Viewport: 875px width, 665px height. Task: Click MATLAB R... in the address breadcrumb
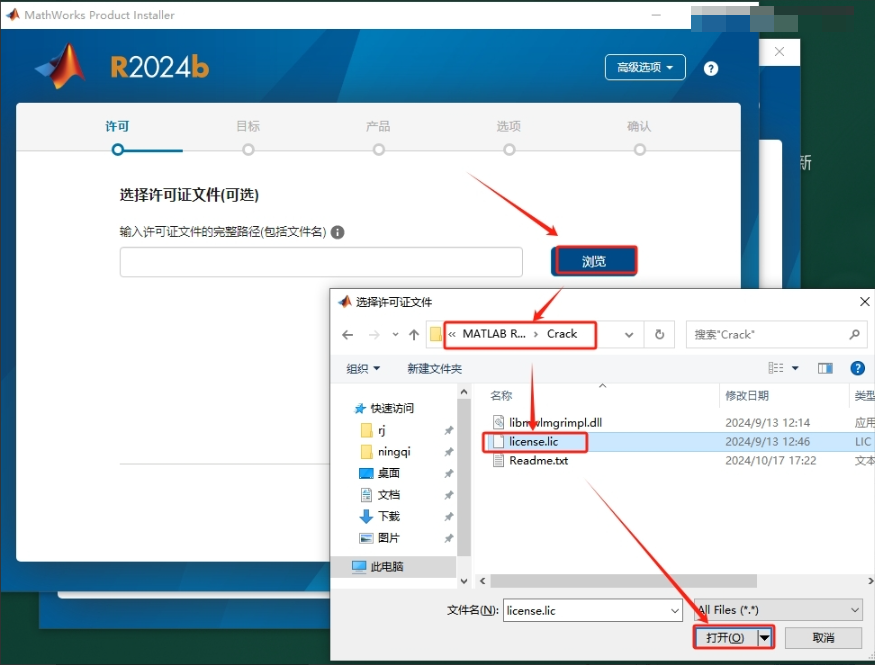pos(494,334)
